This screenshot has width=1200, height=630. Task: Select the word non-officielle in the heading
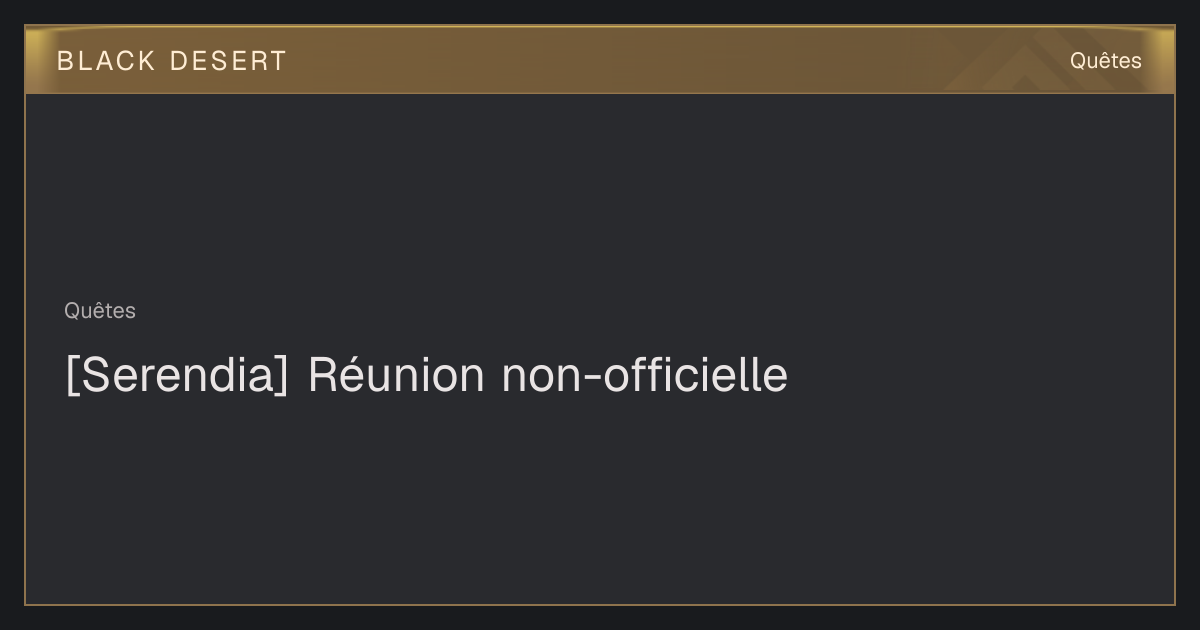point(645,375)
